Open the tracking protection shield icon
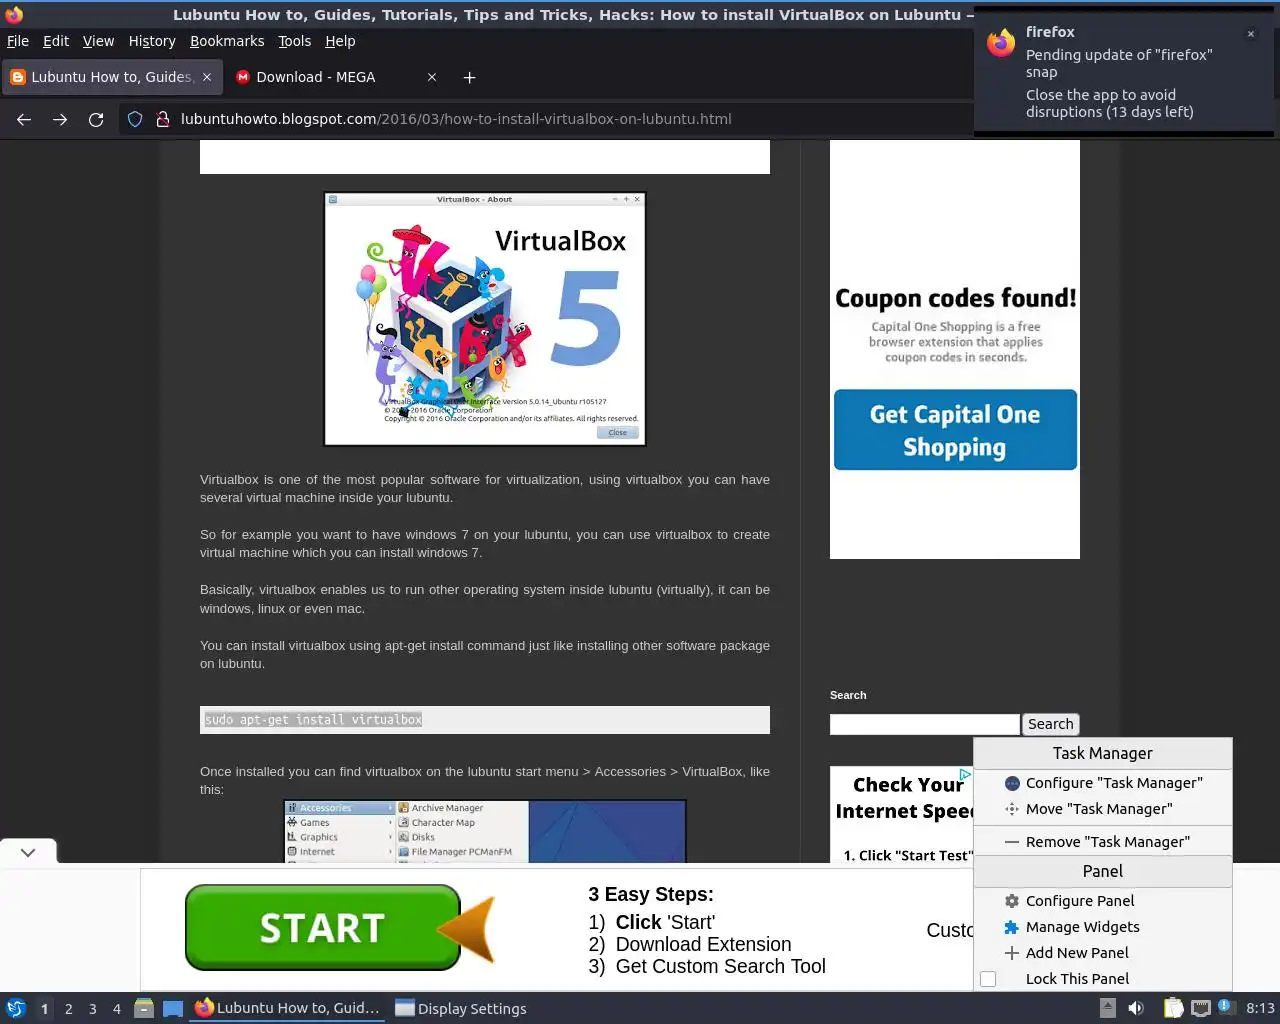1280x1024 pixels. coord(135,119)
